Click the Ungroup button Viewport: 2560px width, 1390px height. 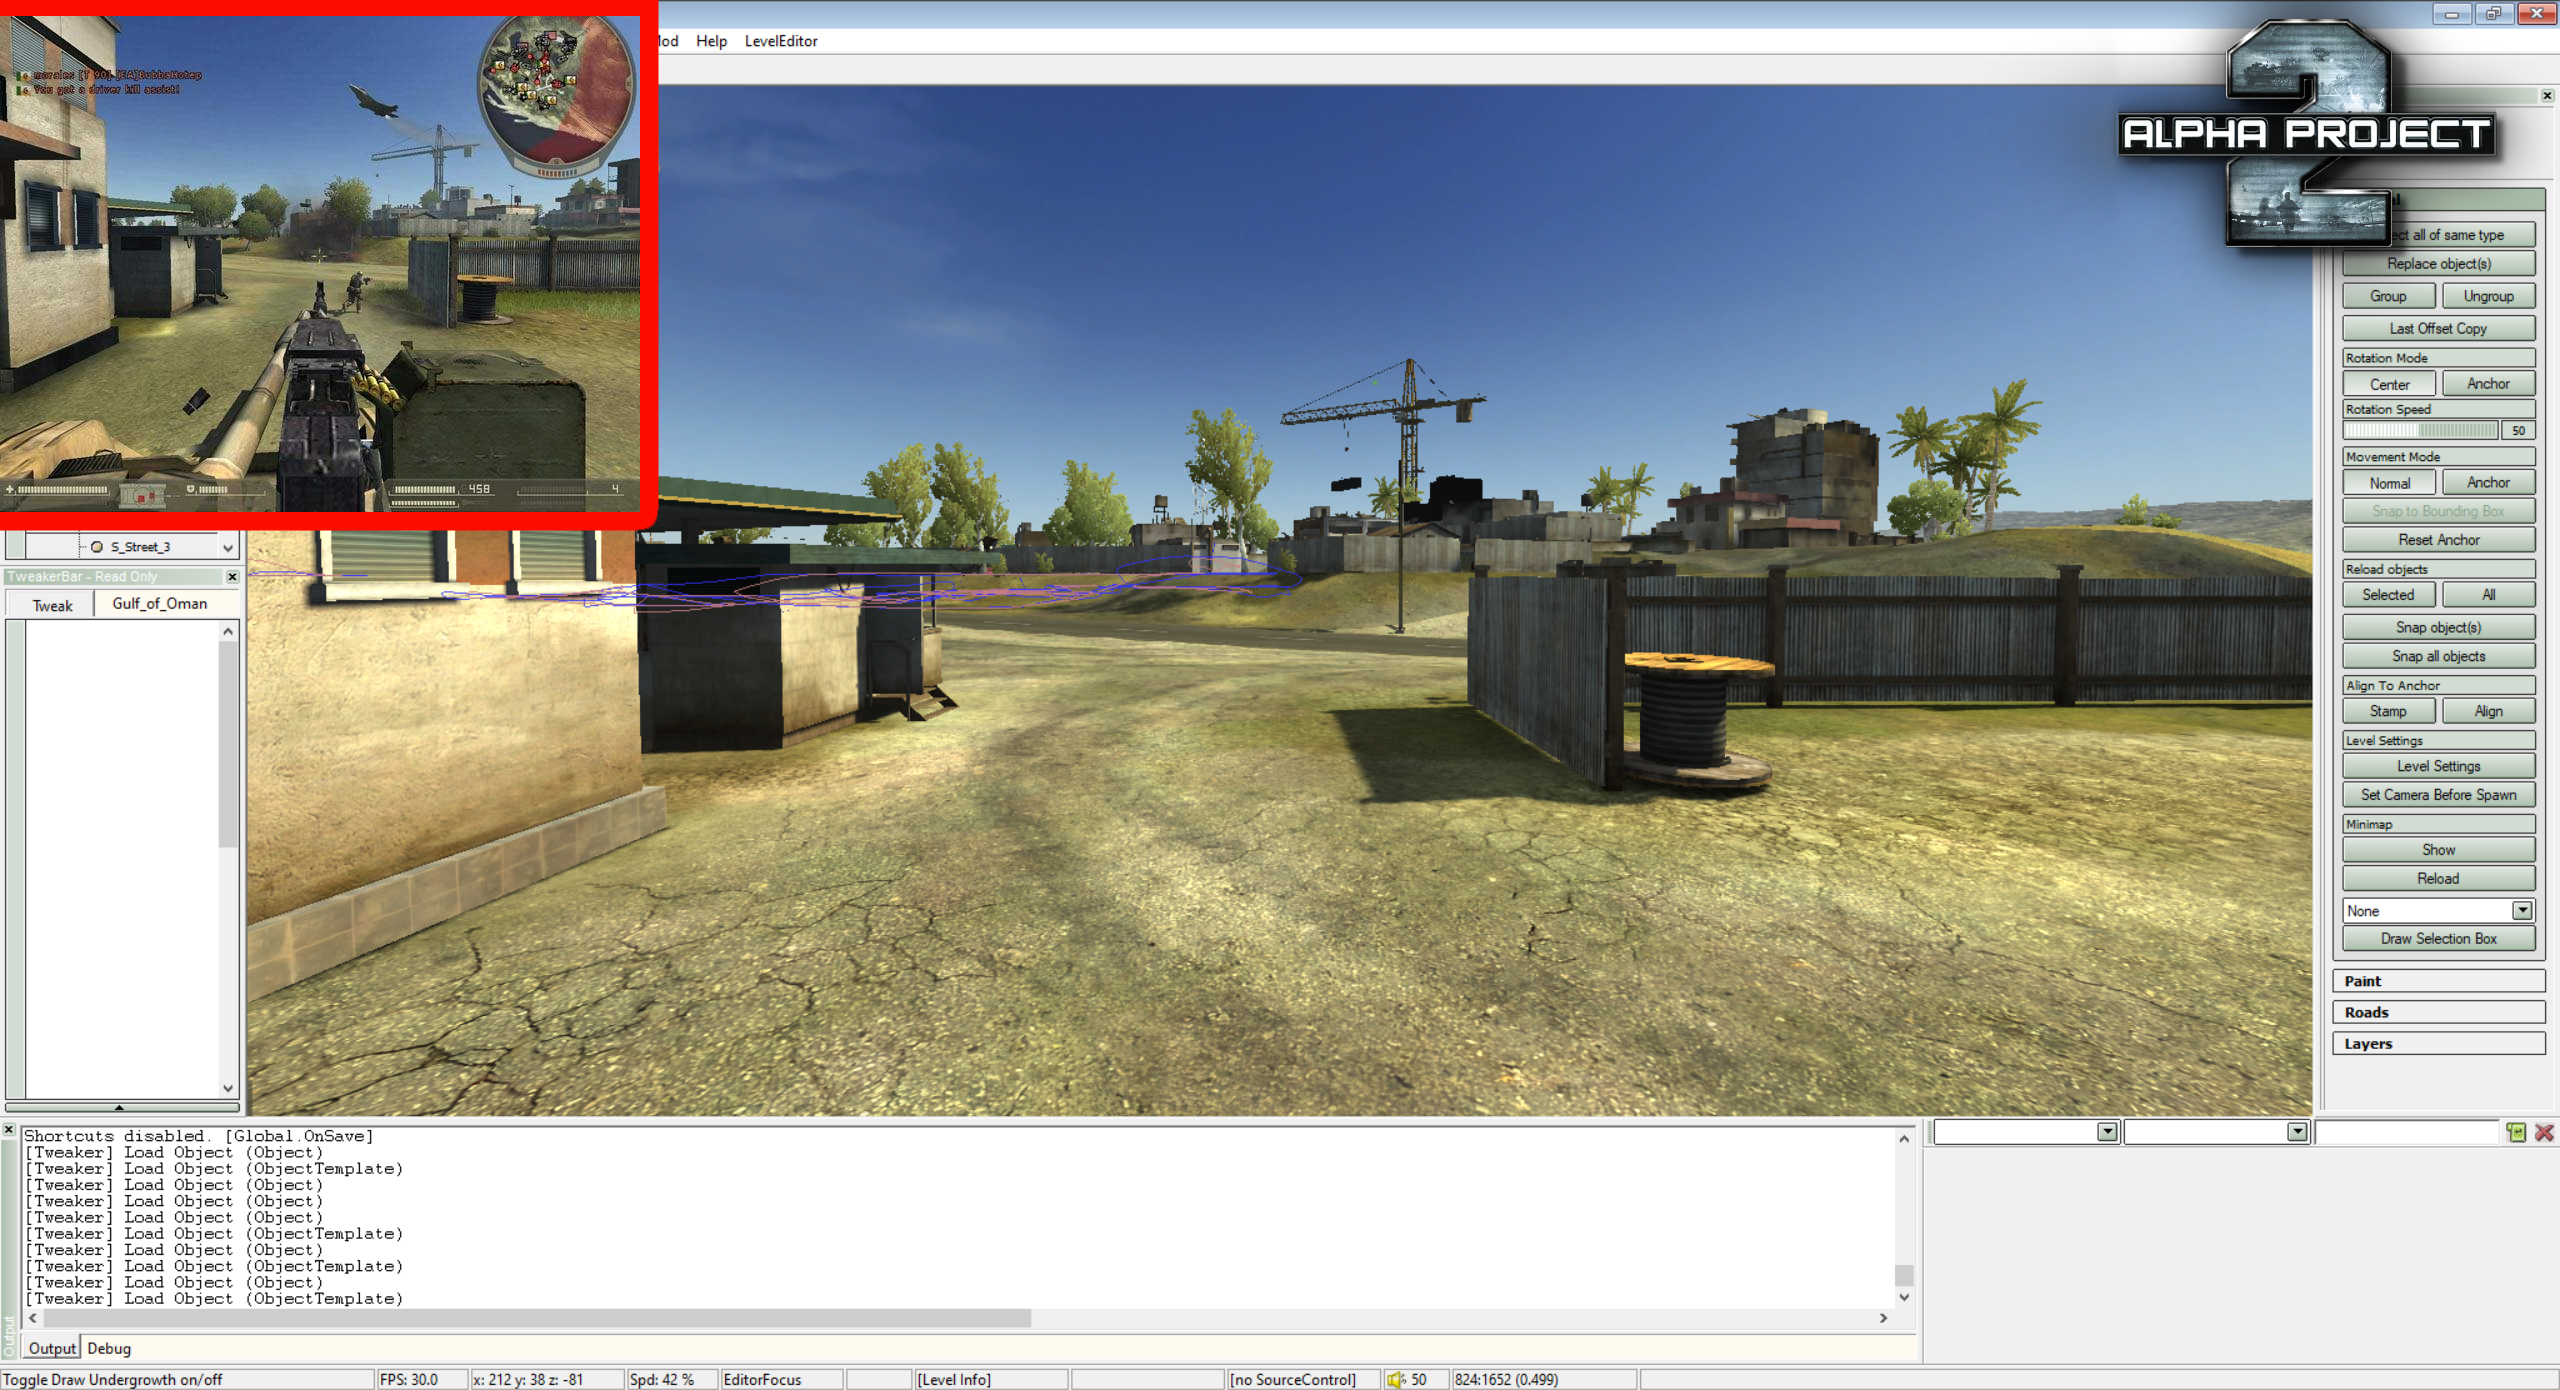tap(2488, 296)
